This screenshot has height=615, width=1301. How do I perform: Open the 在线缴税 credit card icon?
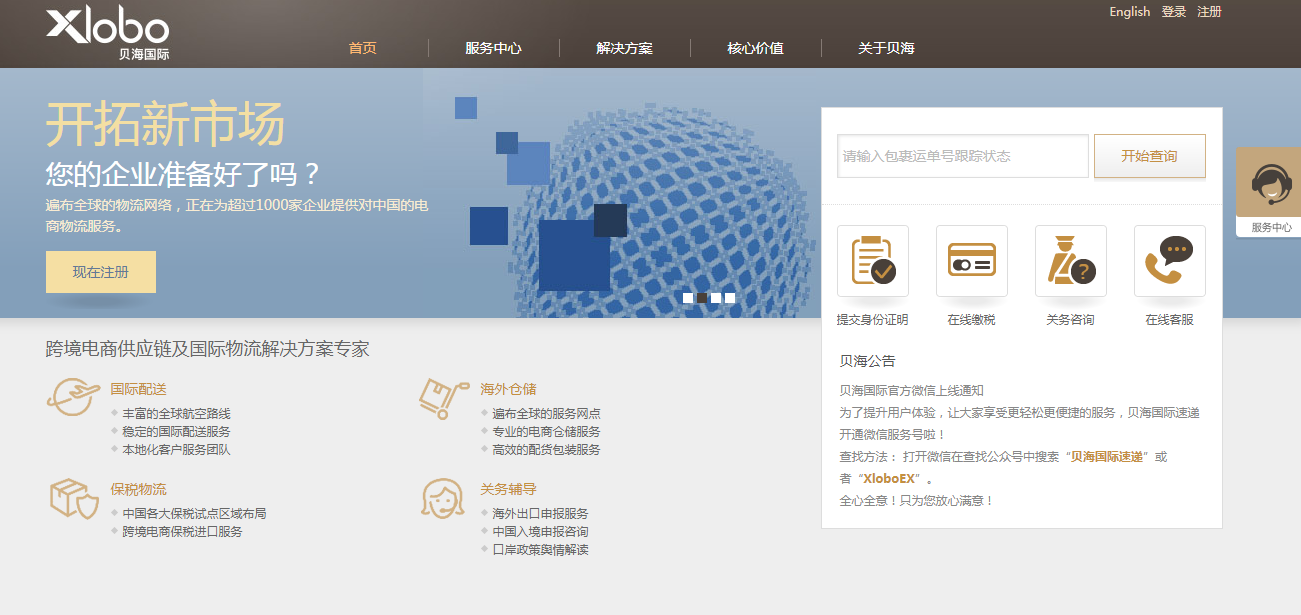click(x=971, y=261)
